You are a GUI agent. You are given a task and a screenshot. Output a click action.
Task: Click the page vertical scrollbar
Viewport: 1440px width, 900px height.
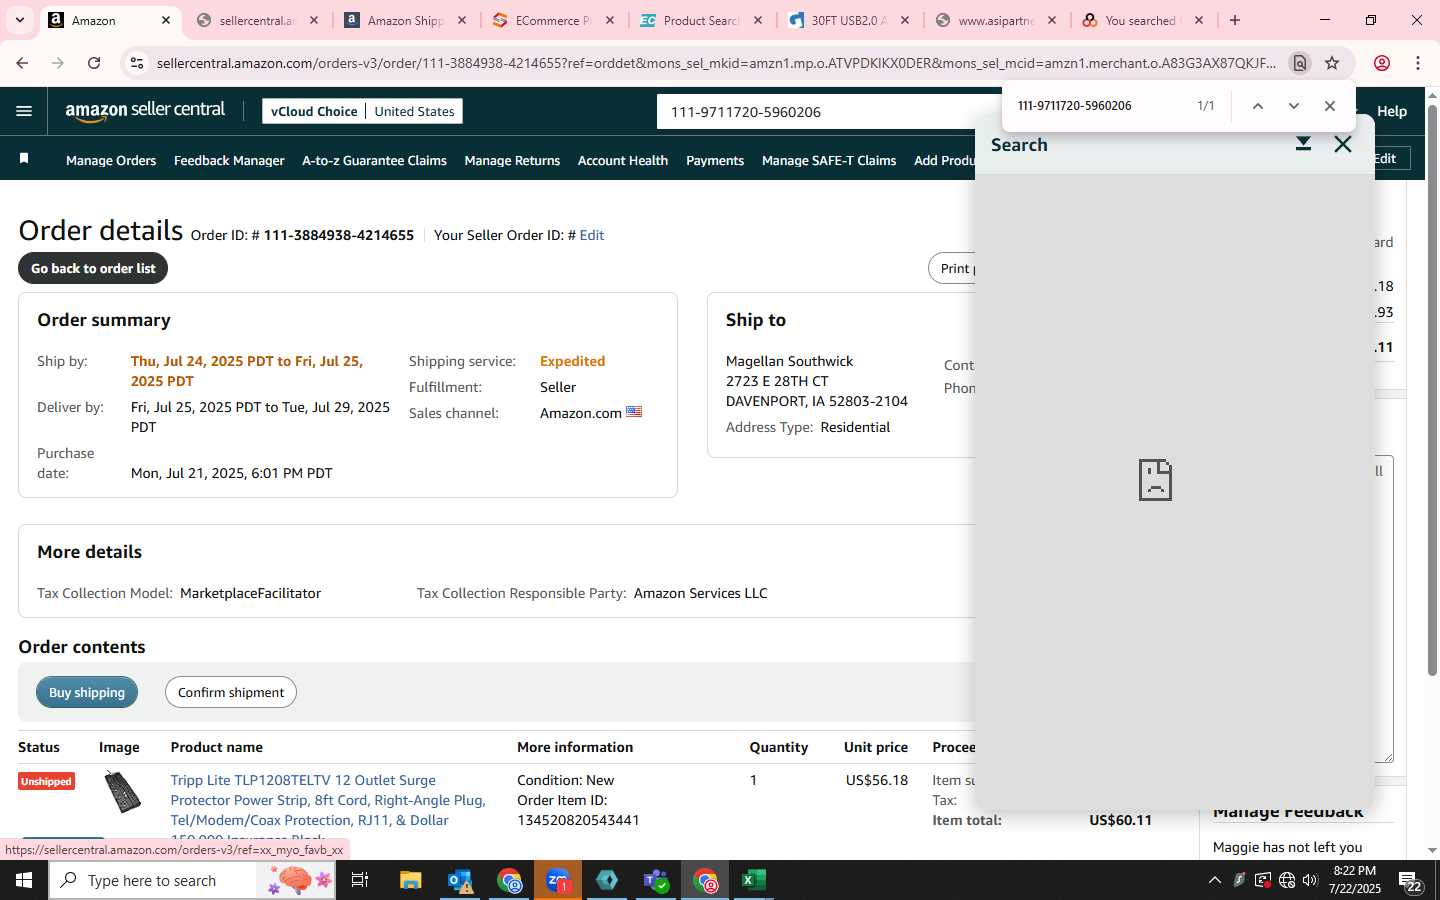click(1432, 390)
